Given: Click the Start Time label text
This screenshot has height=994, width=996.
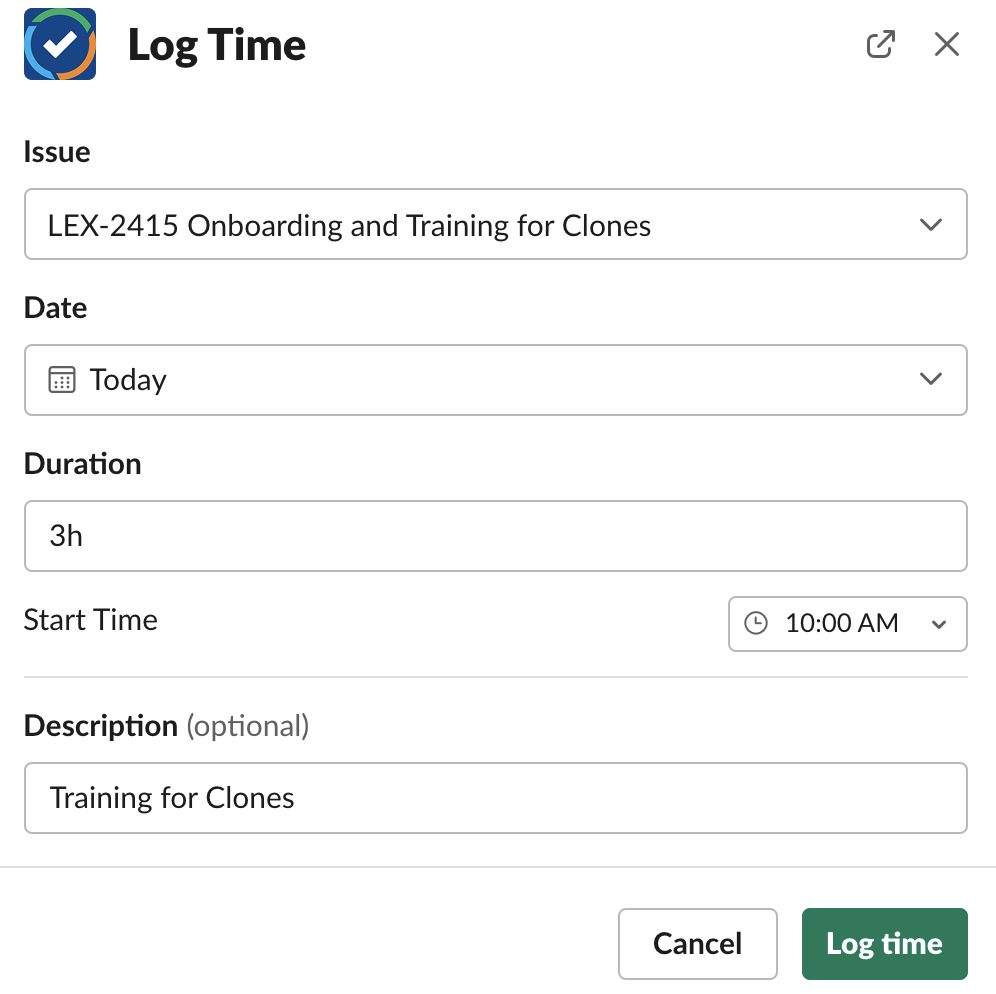Looking at the screenshot, I should 90,621.
